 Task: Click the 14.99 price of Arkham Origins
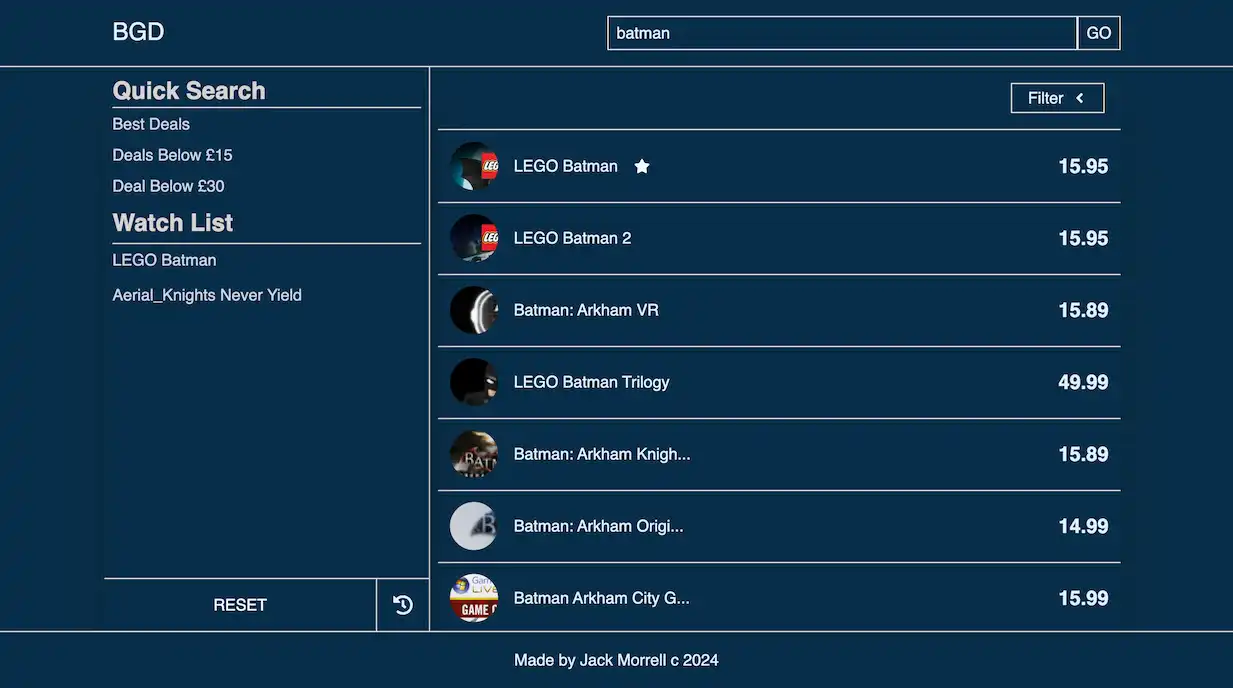click(x=1083, y=526)
